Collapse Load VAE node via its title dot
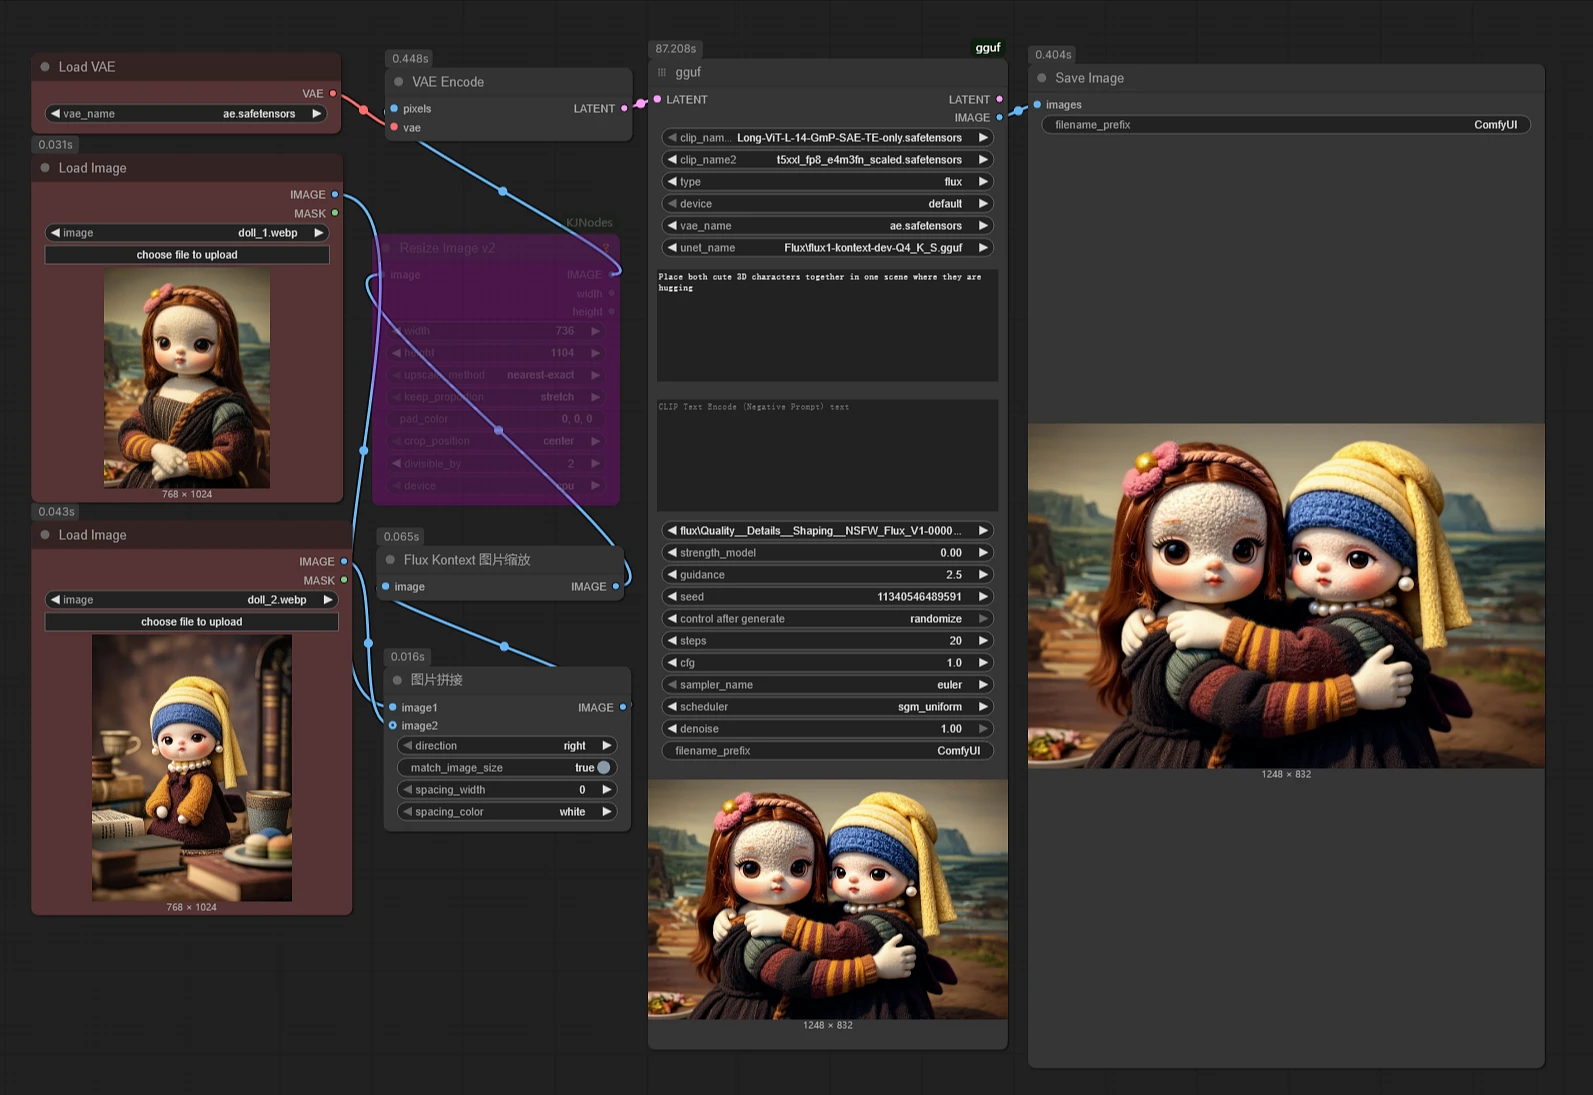Screen dimensions: 1593x1095 tap(45, 67)
